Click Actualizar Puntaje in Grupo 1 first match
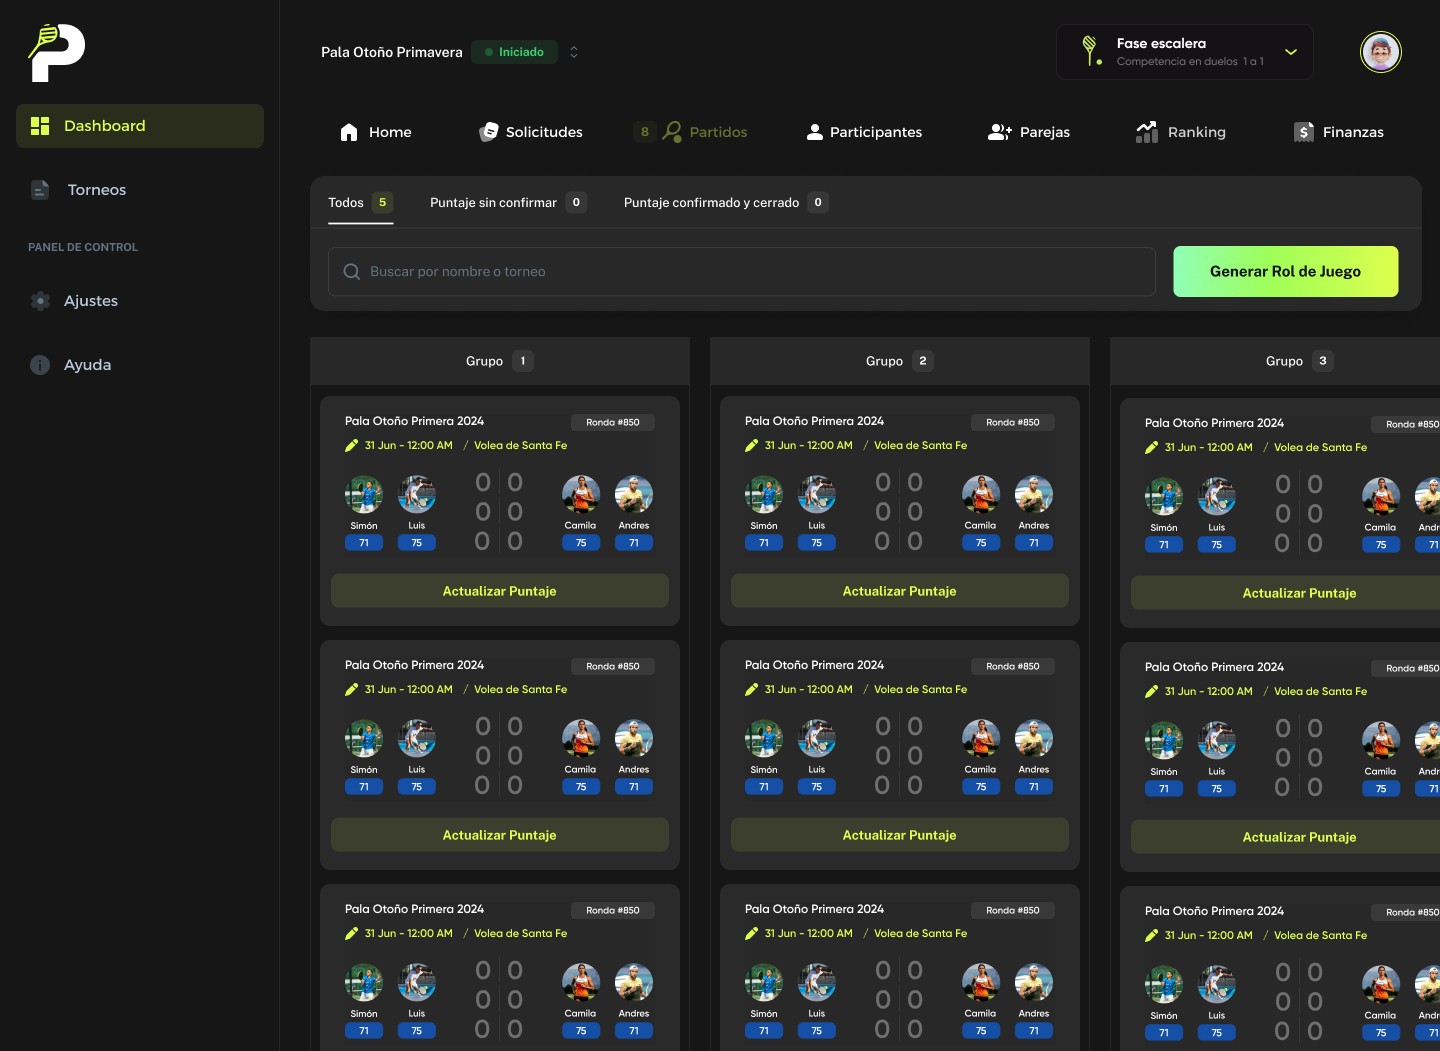This screenshot has height=1051, width=1440. [500, 591]
